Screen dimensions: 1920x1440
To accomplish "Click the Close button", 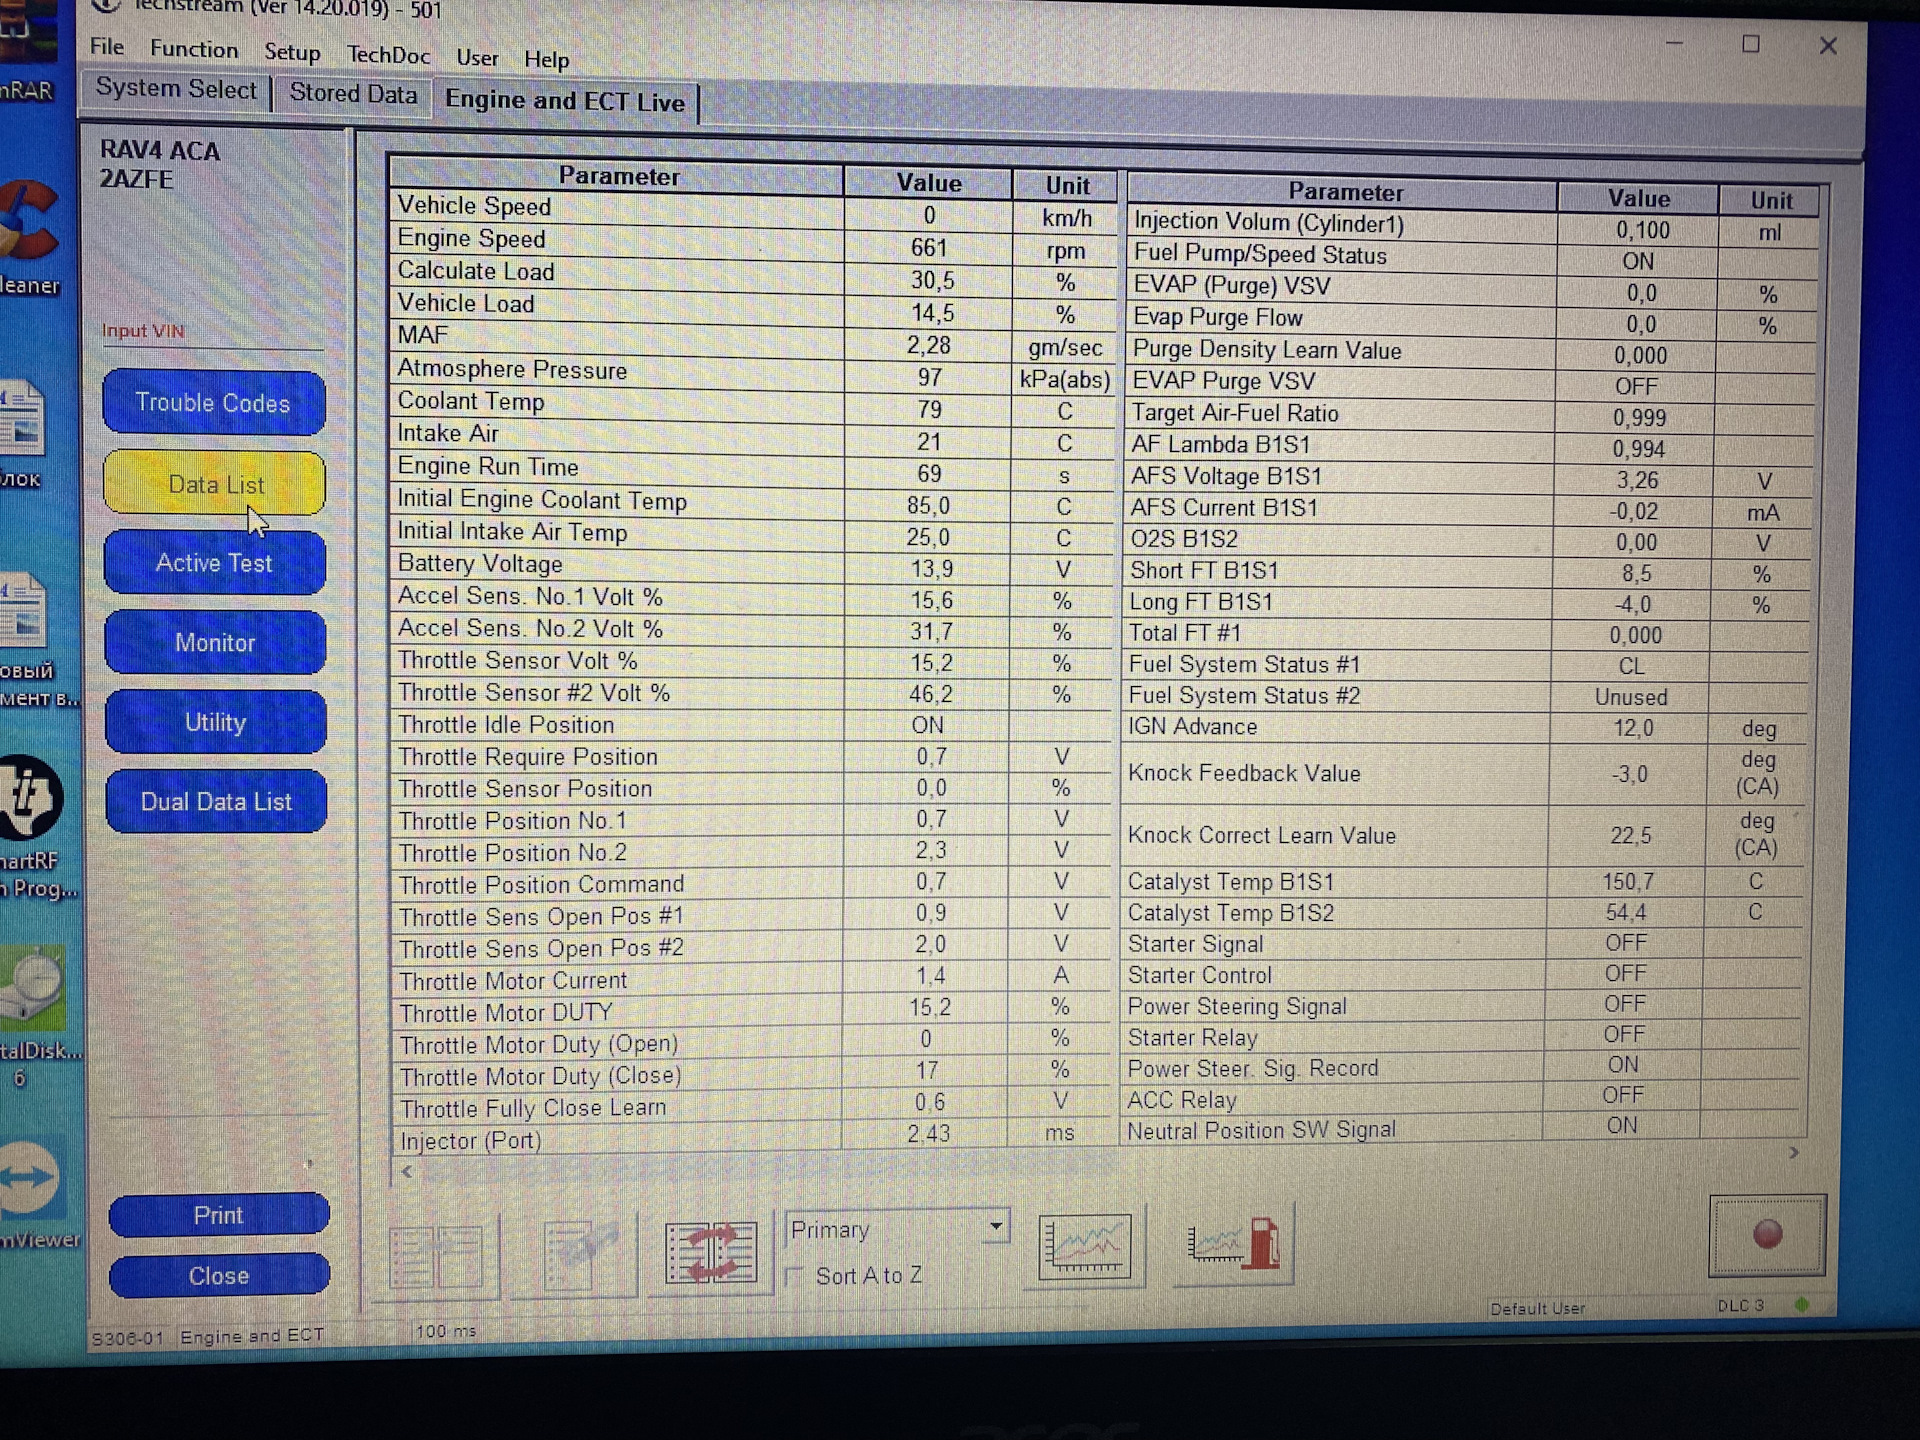I will point(218,1277).
